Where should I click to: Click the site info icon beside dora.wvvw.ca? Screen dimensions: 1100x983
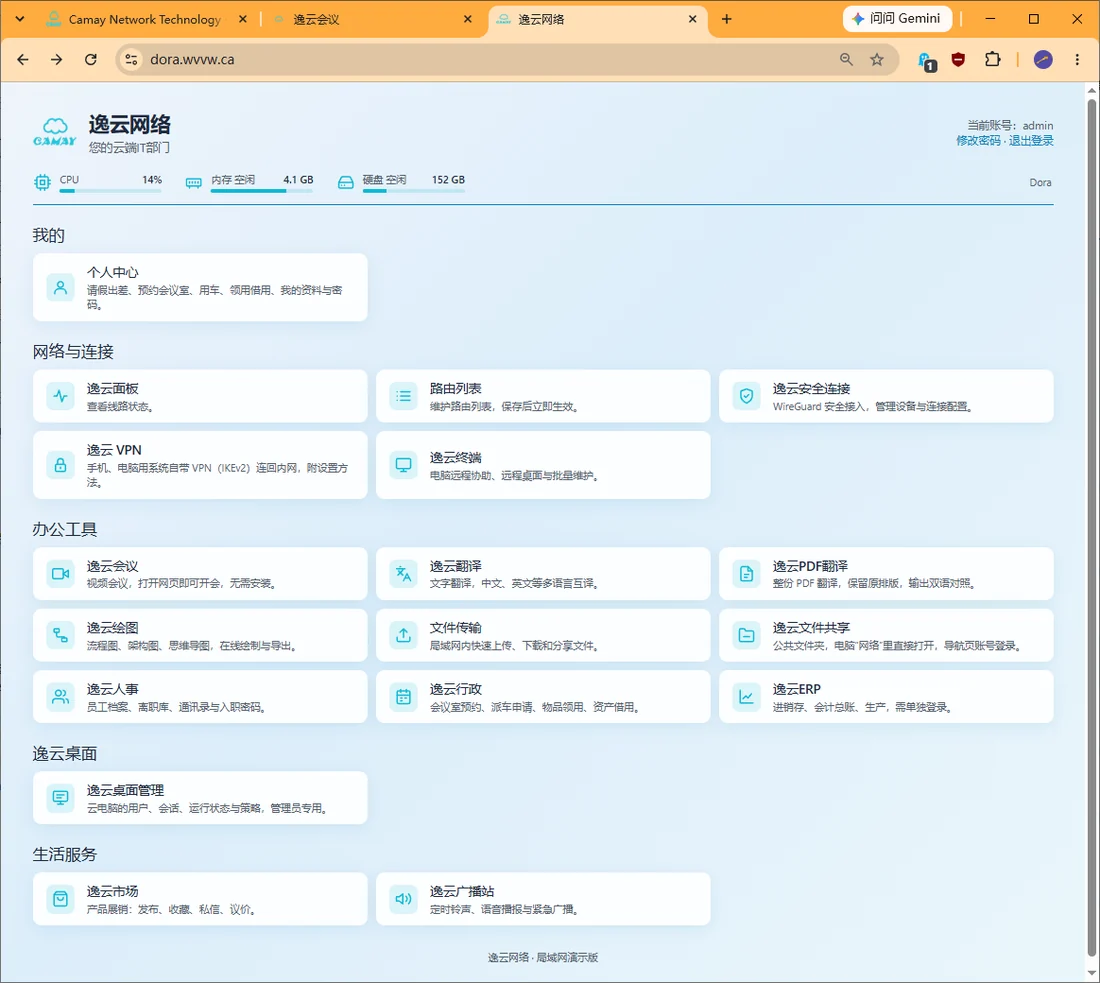coord(131,60)
